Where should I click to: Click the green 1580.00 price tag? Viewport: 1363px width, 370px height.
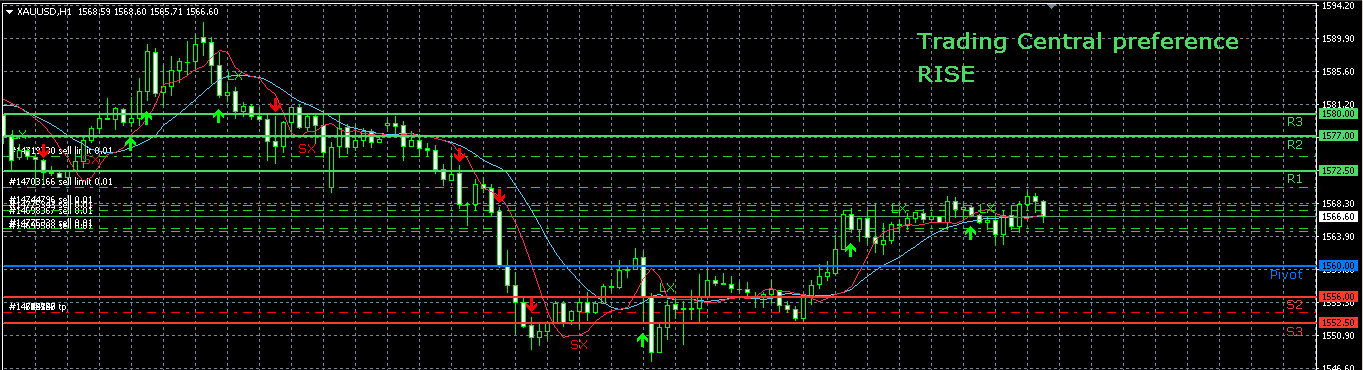pyautogui.click(x=1338, y=114)
